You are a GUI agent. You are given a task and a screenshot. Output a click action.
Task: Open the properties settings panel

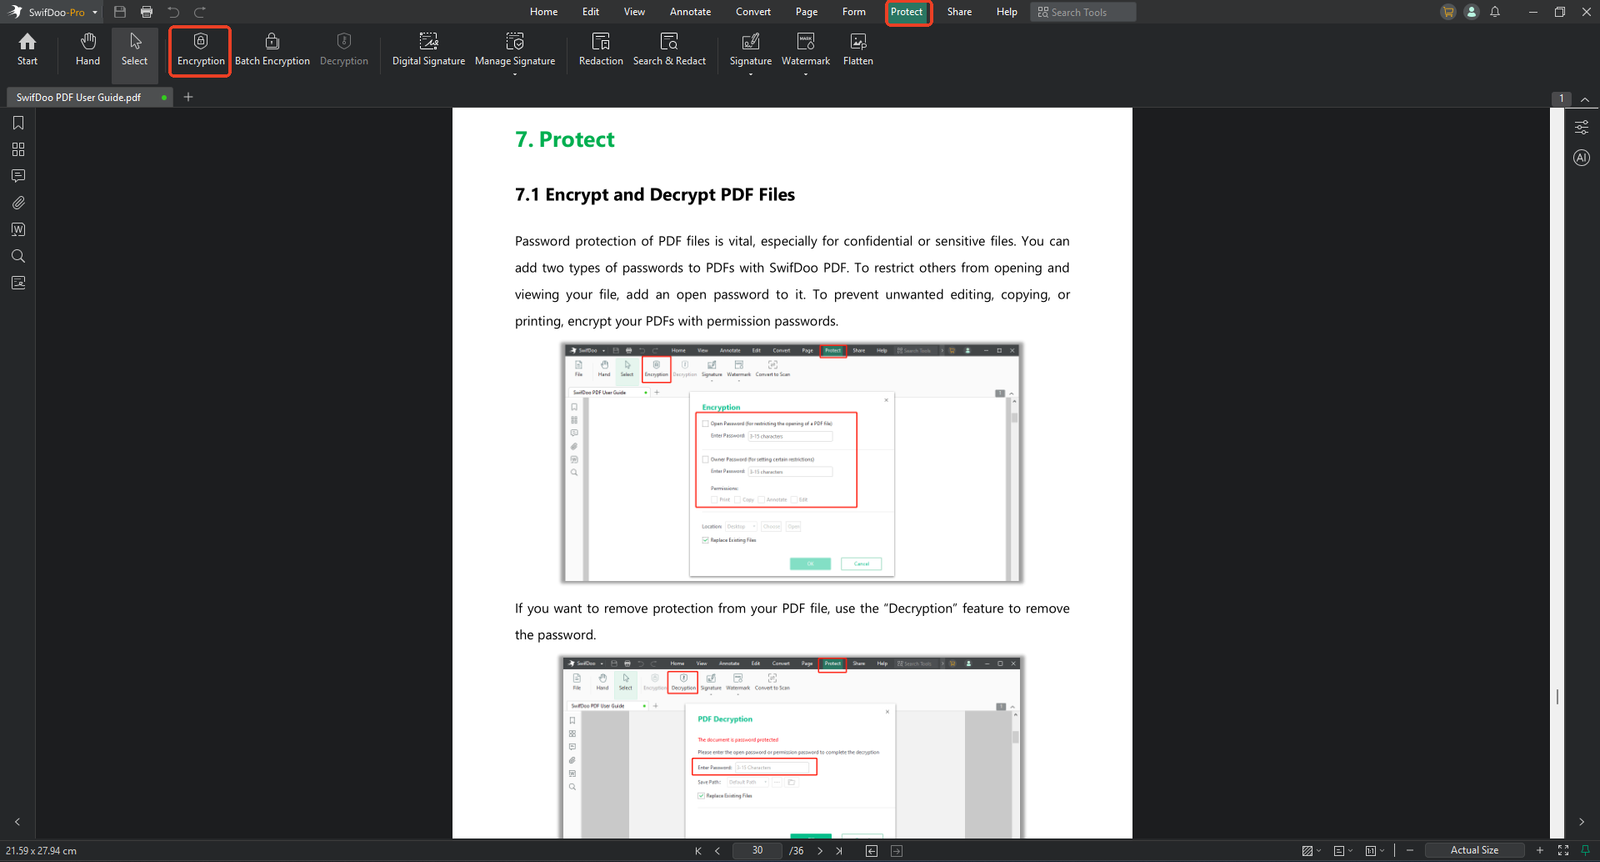point(1581,128)
